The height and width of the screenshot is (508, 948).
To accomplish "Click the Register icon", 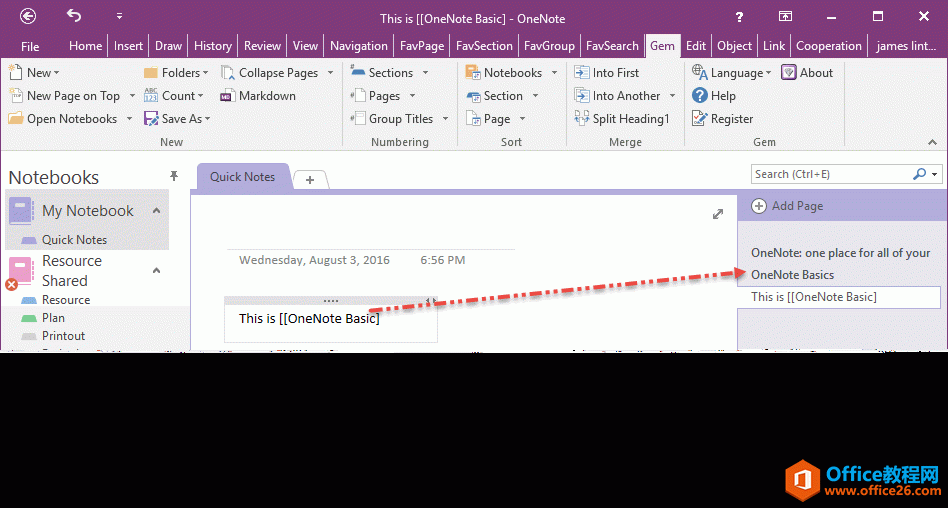I will point(700,119).
